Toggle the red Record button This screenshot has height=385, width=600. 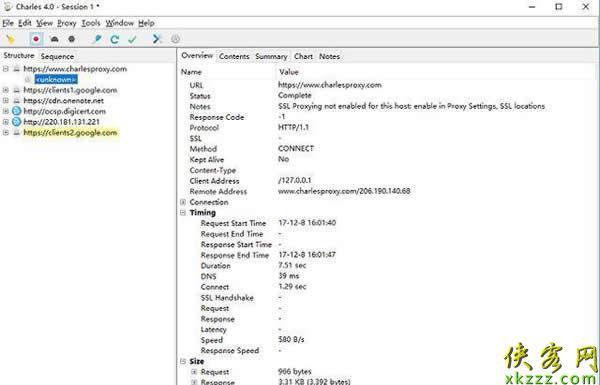[x=36, y=39]
